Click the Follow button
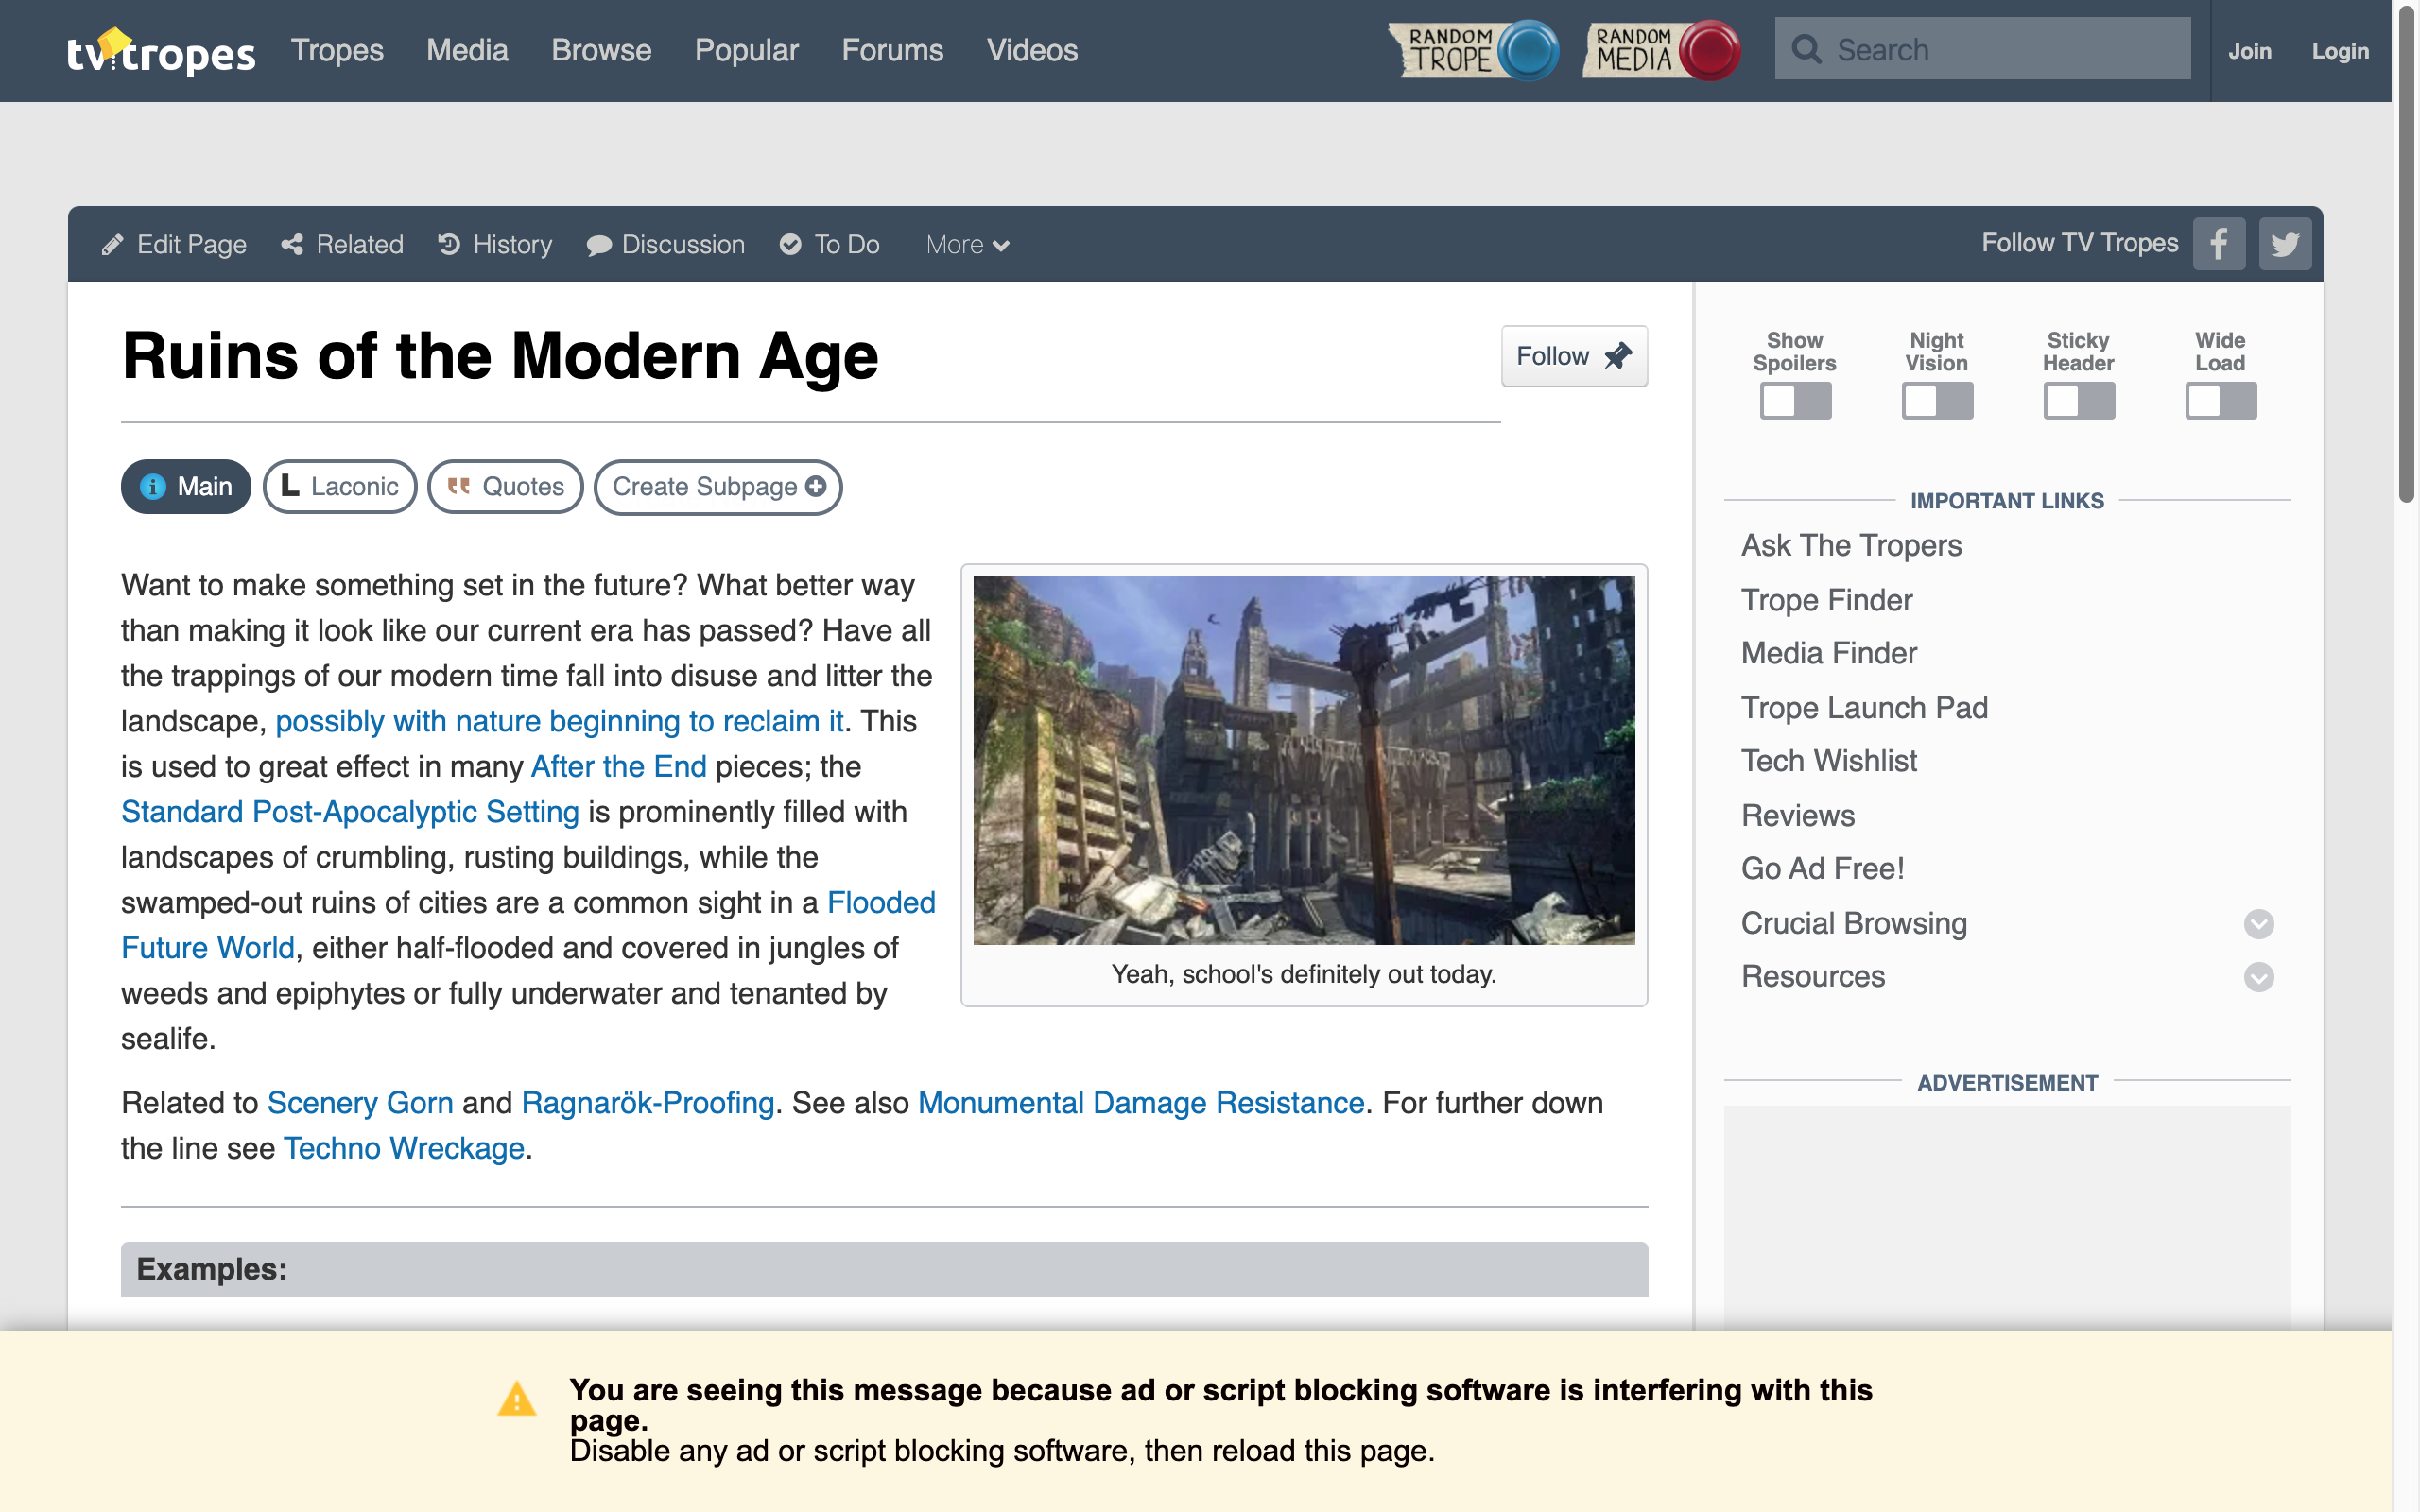The height and width of the screenshot is (1512, 2420). [1574, 356]
